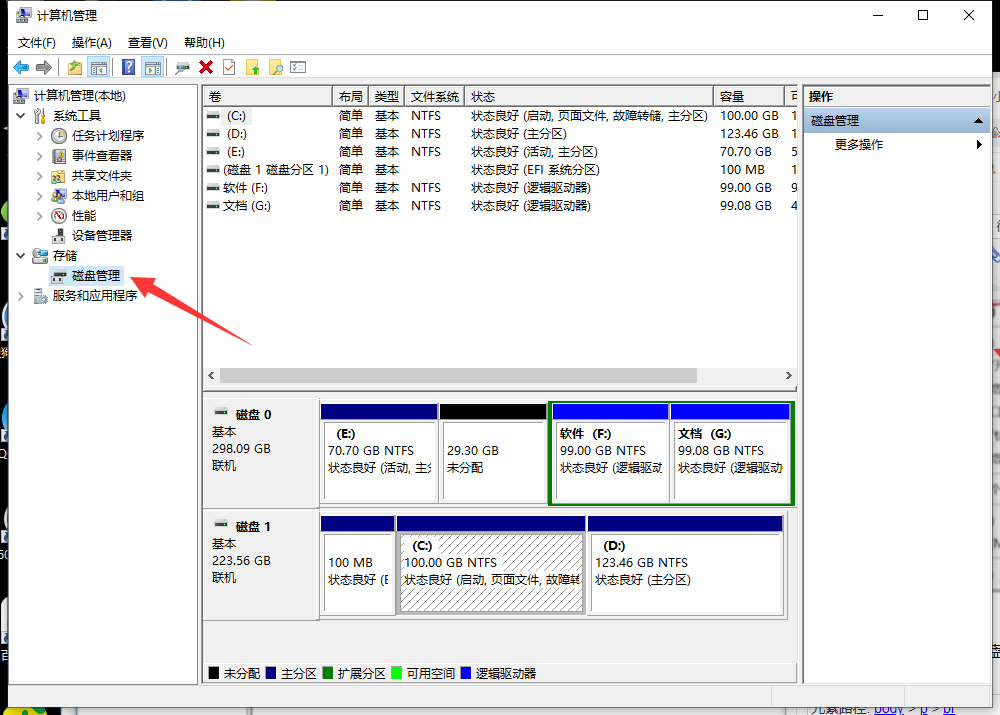Sort volumes by the 文件系统 column header
Image resolution: width=1000 pixels, height=715 pixels.
pos(434,97)
